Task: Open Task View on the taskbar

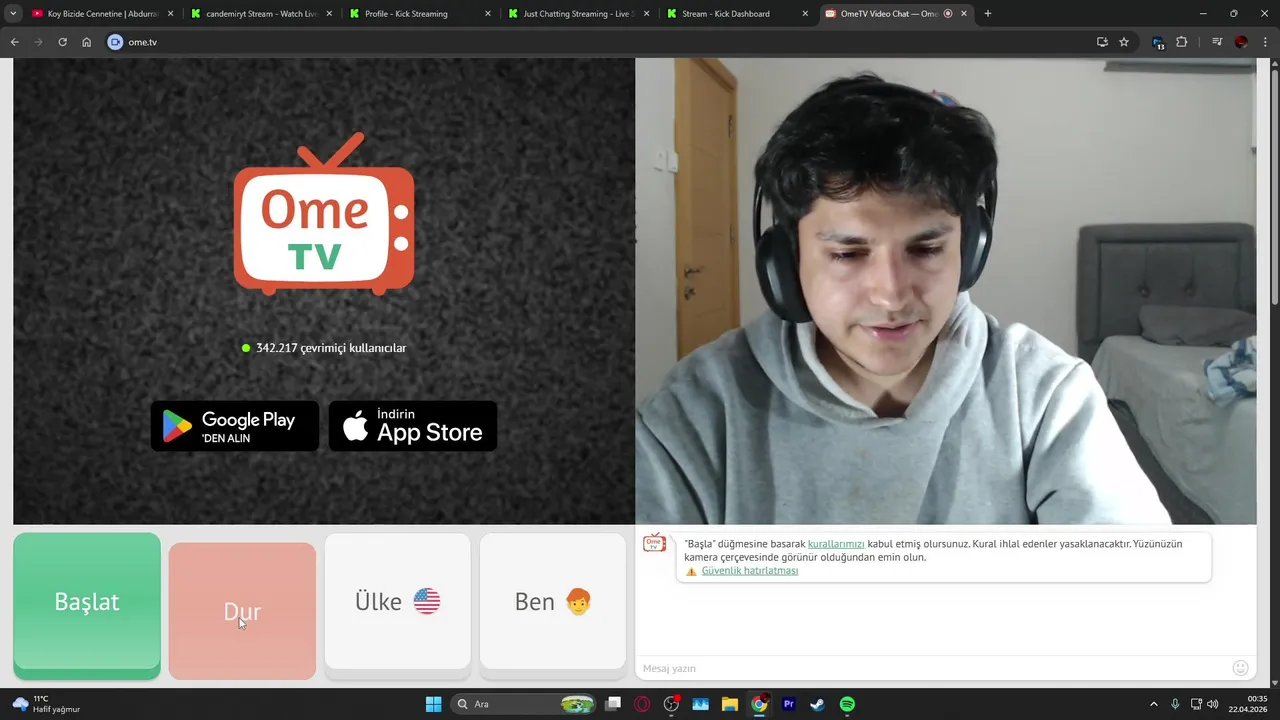Action: point(614,704)
